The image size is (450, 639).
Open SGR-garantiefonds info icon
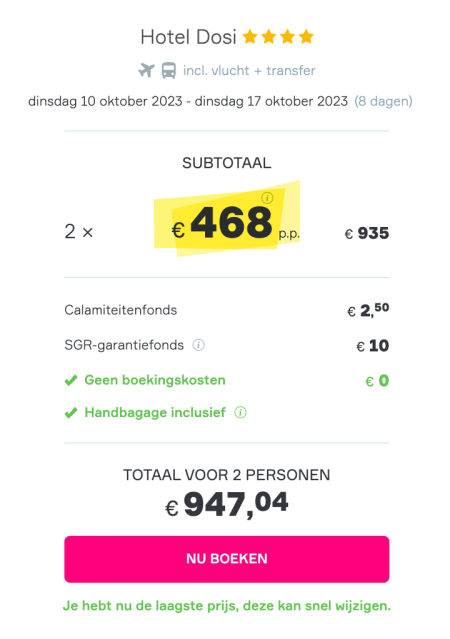coord(199,345)
